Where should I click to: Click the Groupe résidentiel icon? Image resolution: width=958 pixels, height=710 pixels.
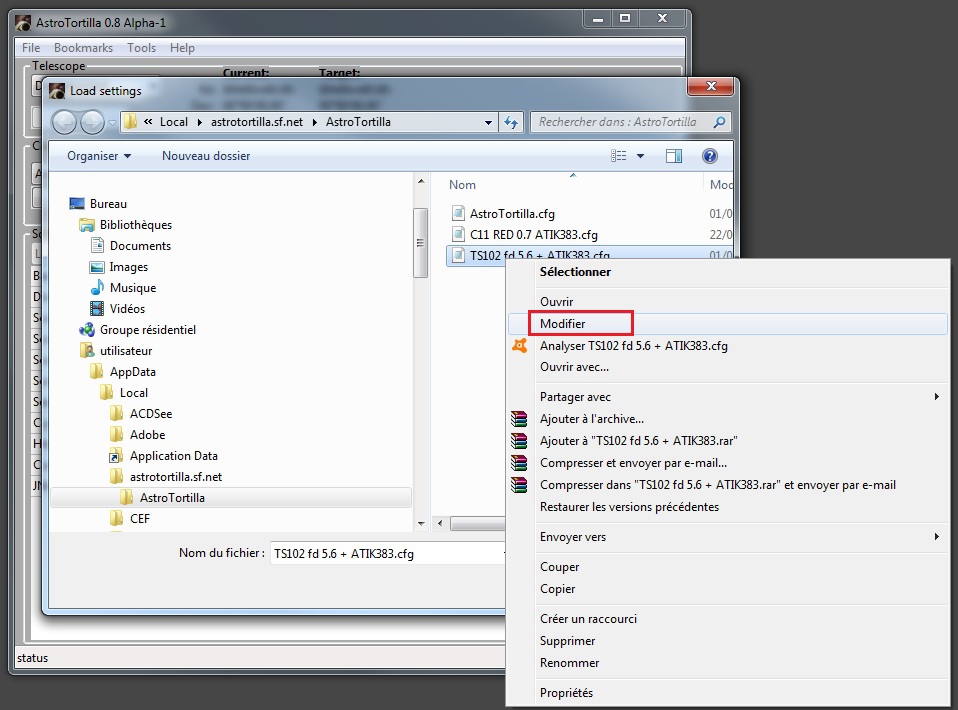(87, 329)
